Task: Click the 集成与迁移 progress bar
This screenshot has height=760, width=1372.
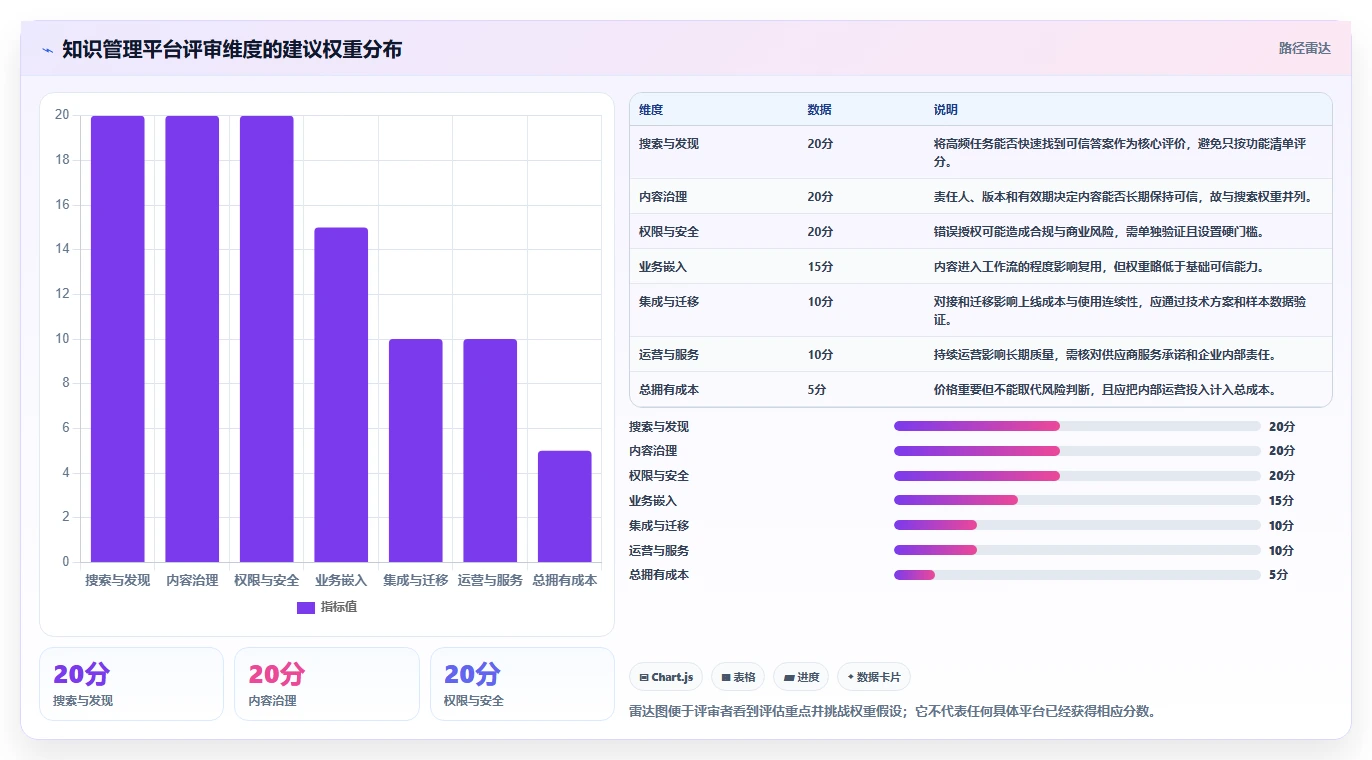Action: tap(1077, 525)
